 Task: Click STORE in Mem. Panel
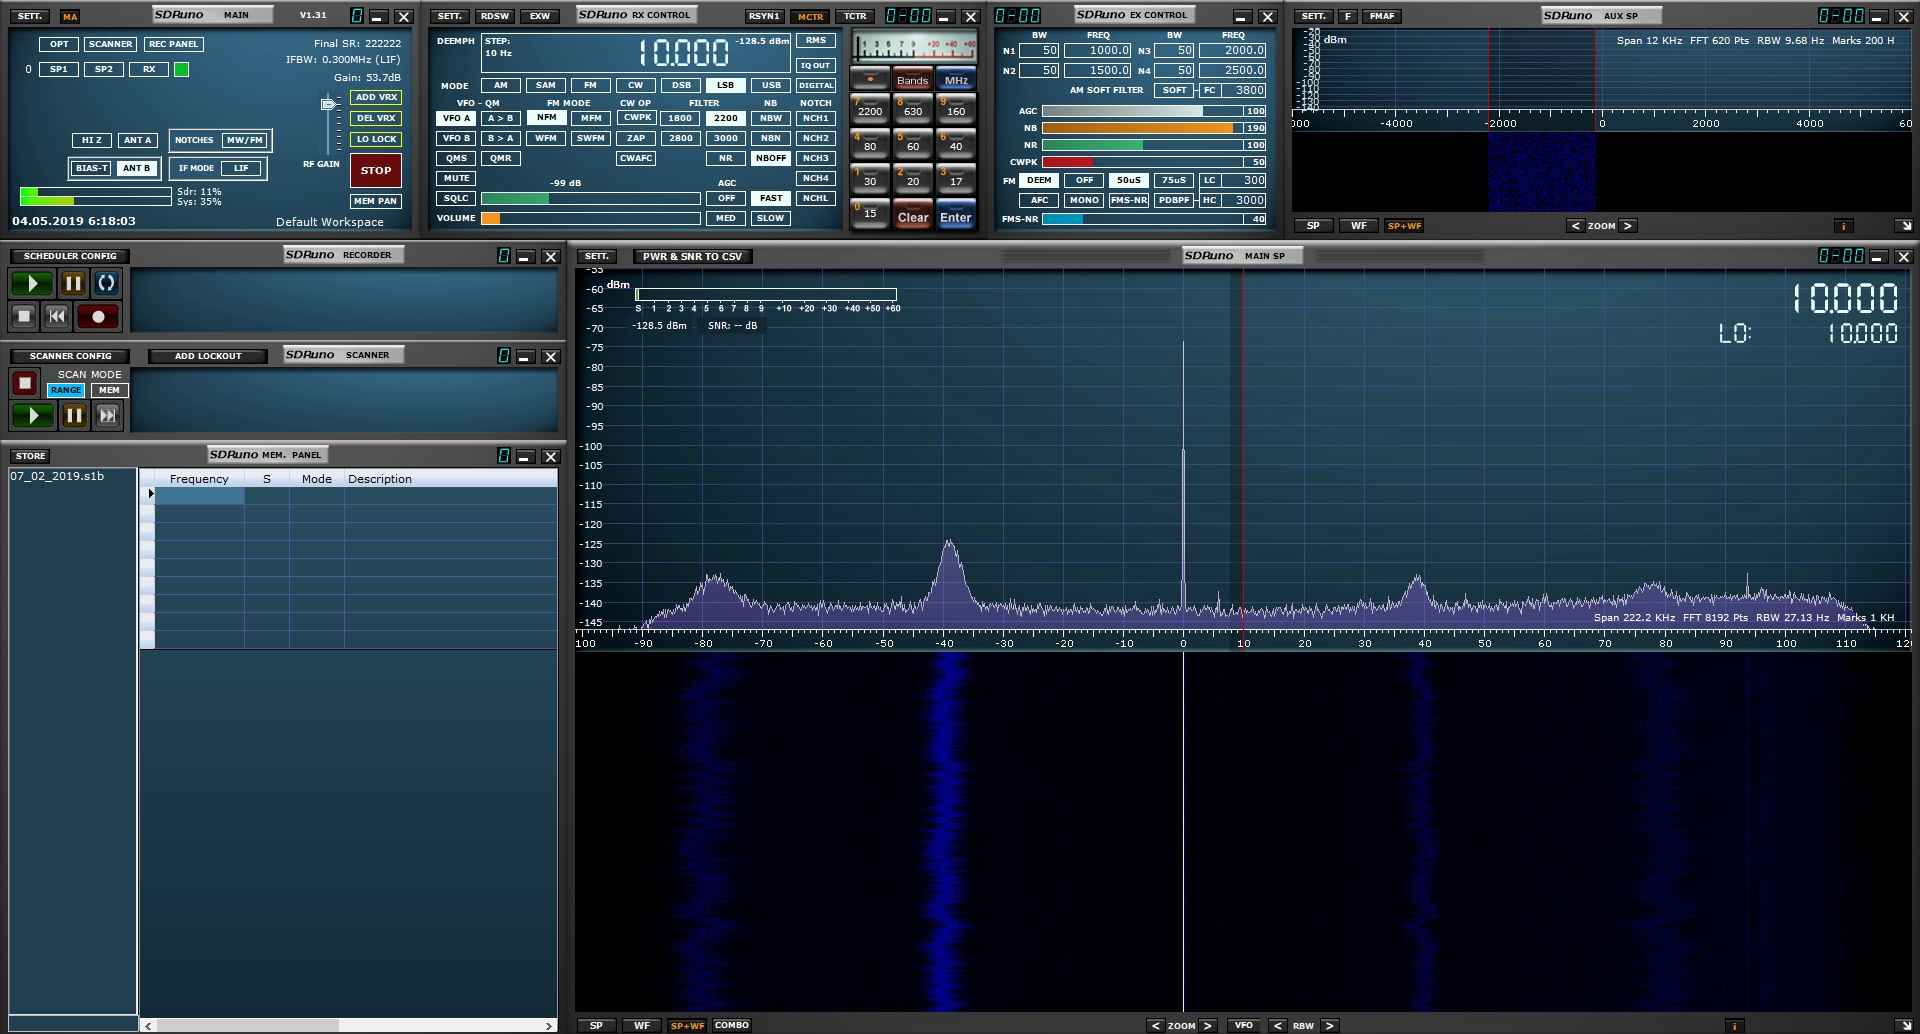[x=30, y=456]
